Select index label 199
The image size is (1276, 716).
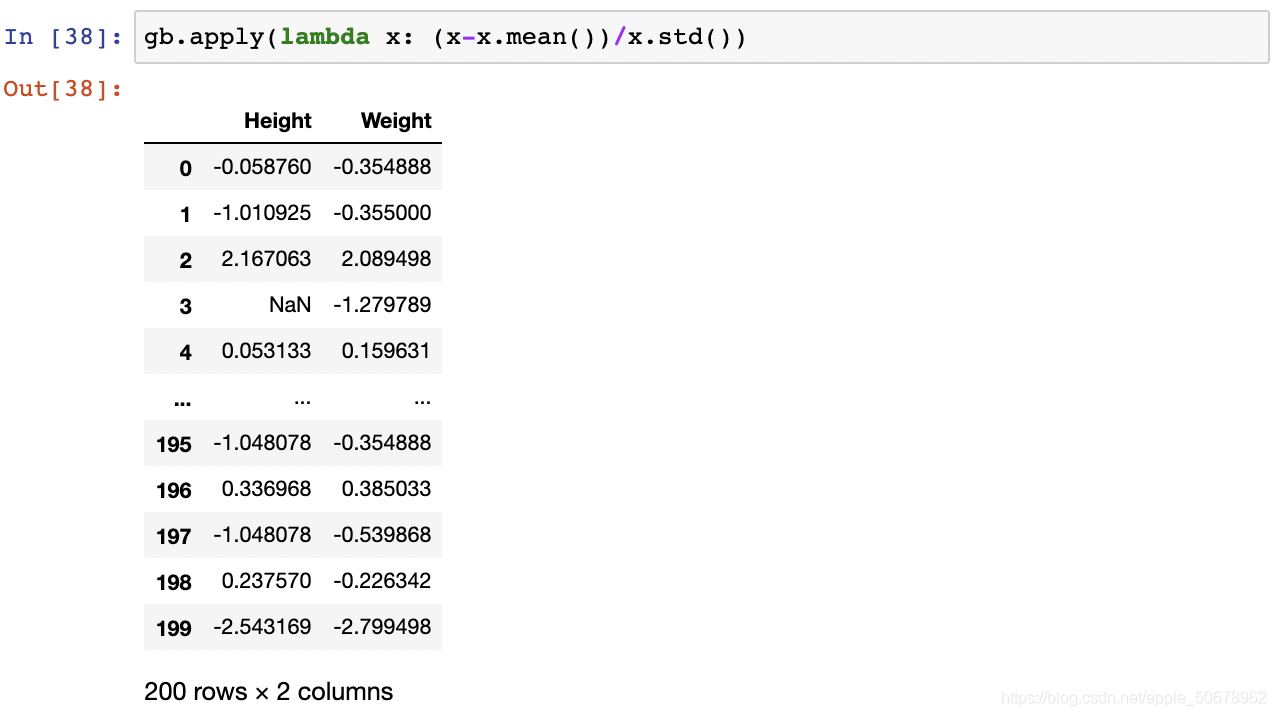coord(174,628)
